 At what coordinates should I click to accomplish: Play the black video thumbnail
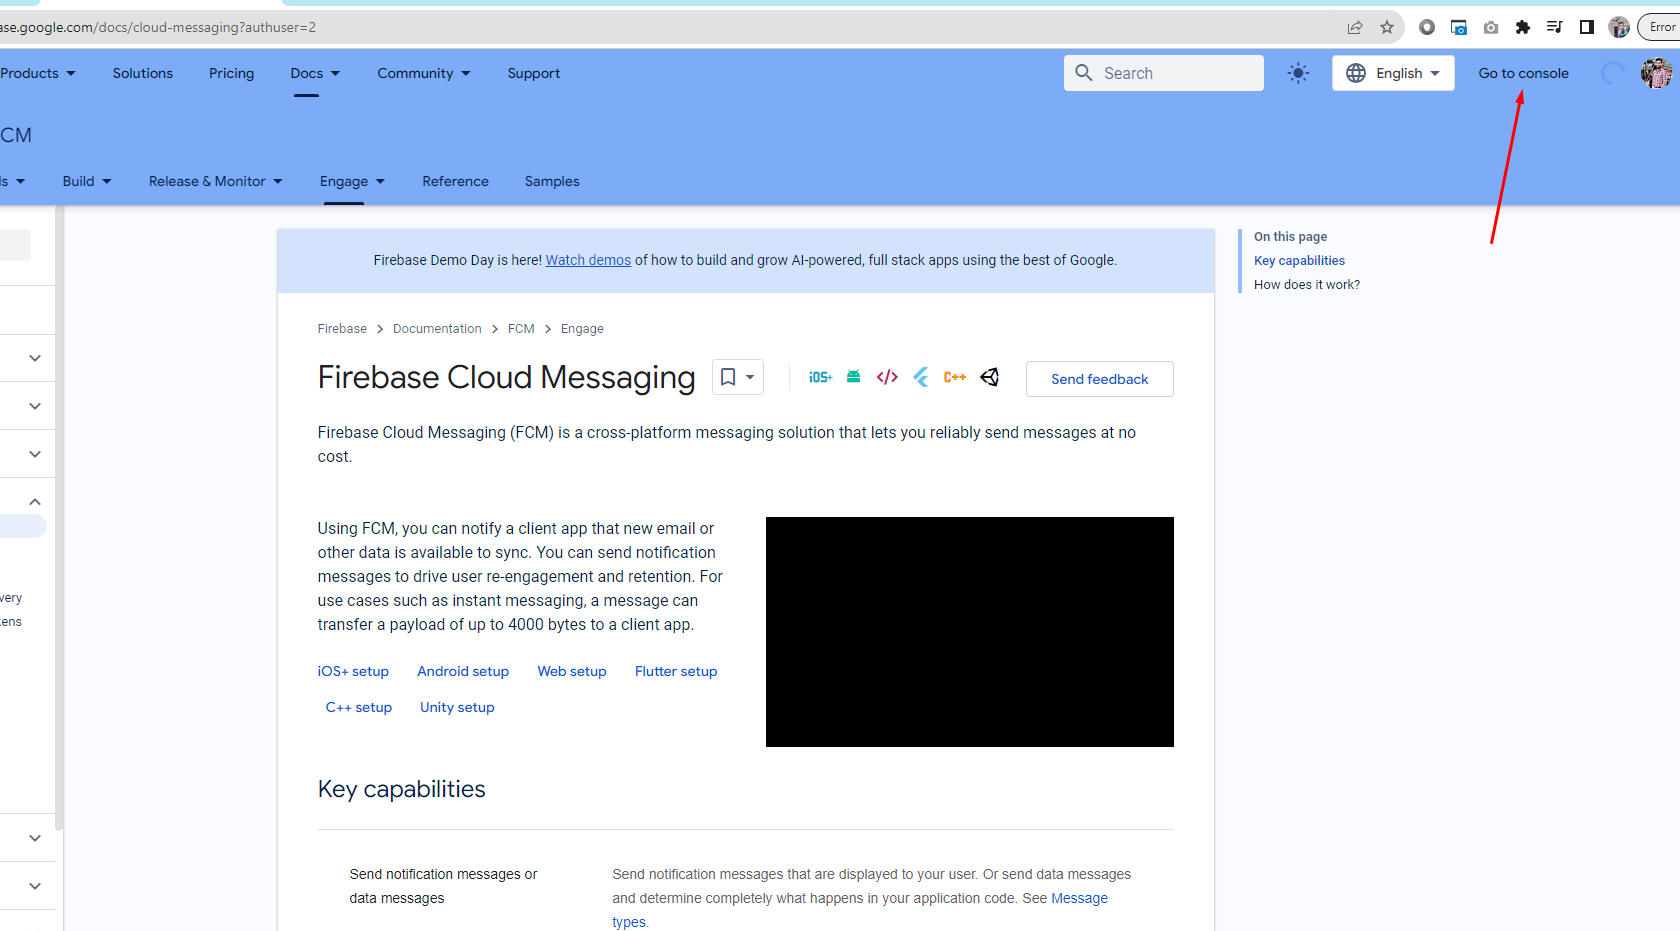coord(970,632)
